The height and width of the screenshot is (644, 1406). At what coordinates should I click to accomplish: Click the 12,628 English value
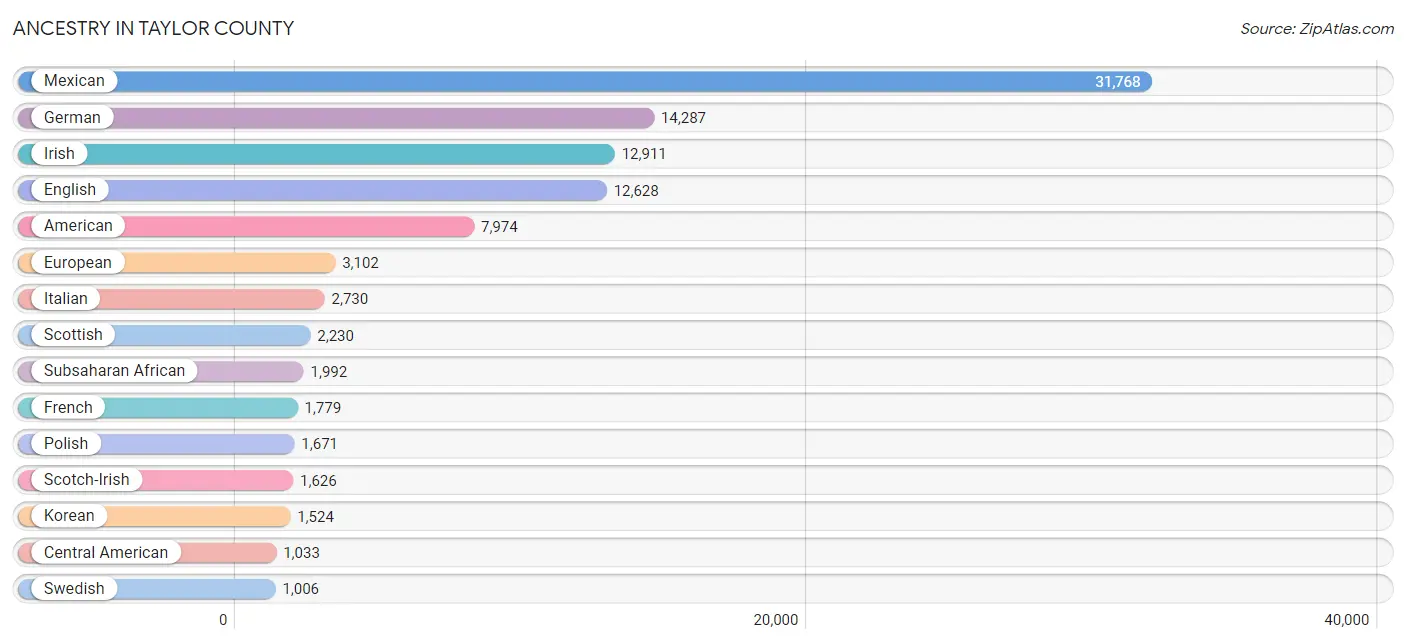(x=636, y=190)
